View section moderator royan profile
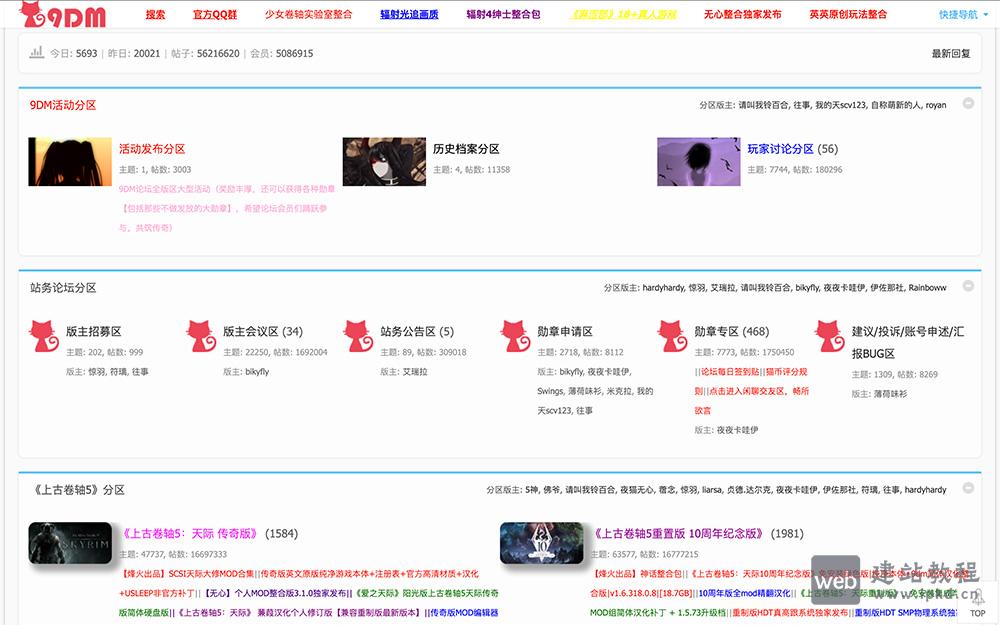The height and width of the screenshot is (625, 1000). [x=936, y=105]
